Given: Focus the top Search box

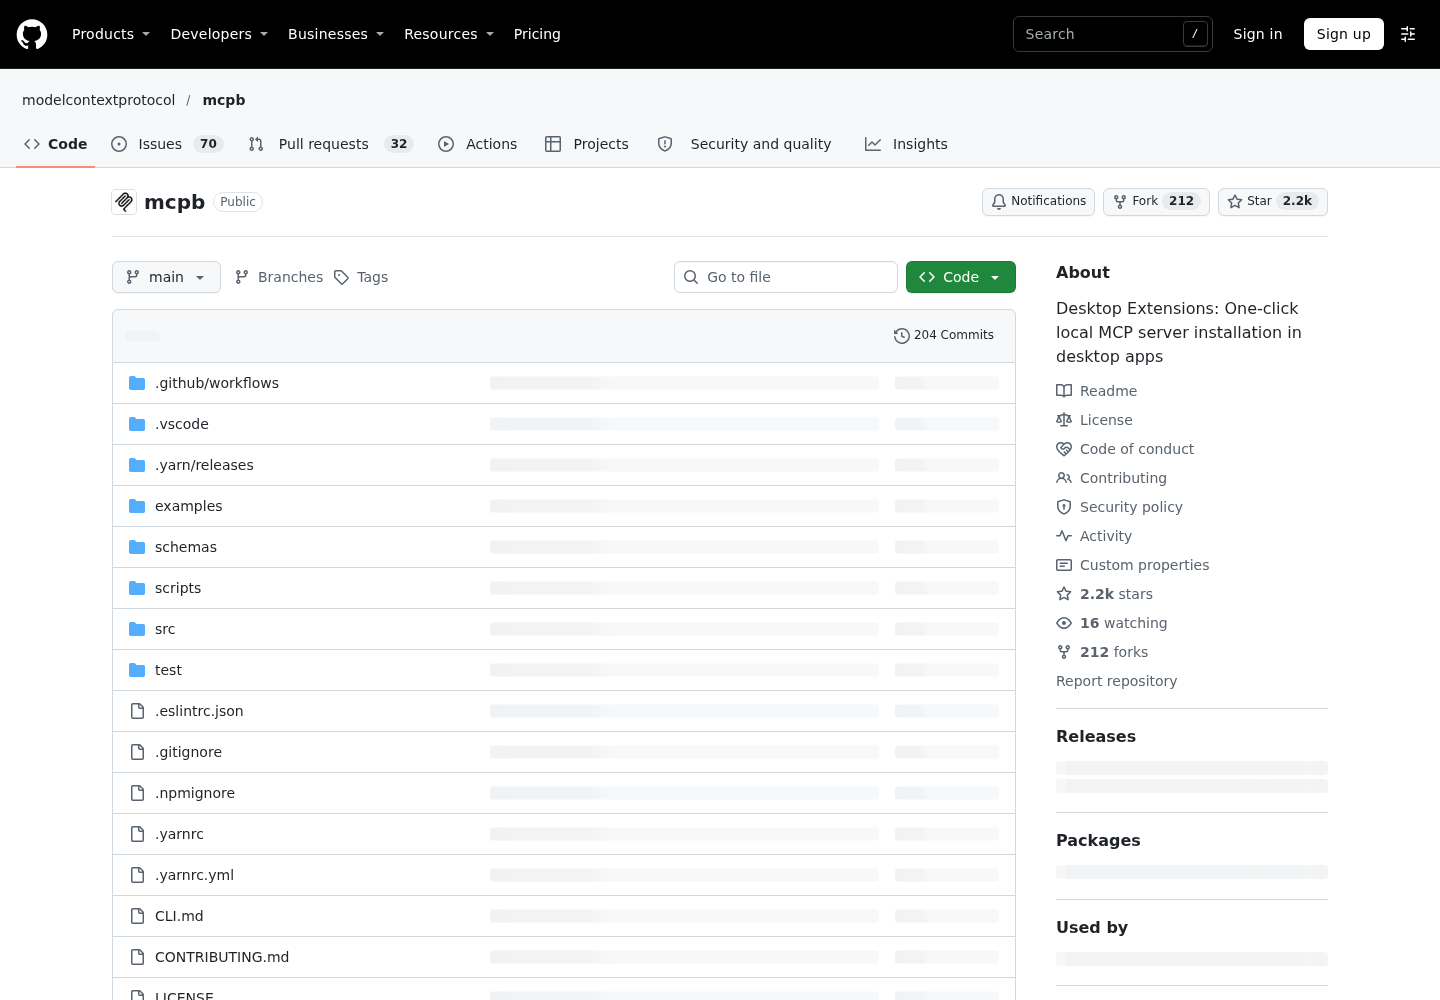Looking at the screenshot, I should coord(1112,34).
